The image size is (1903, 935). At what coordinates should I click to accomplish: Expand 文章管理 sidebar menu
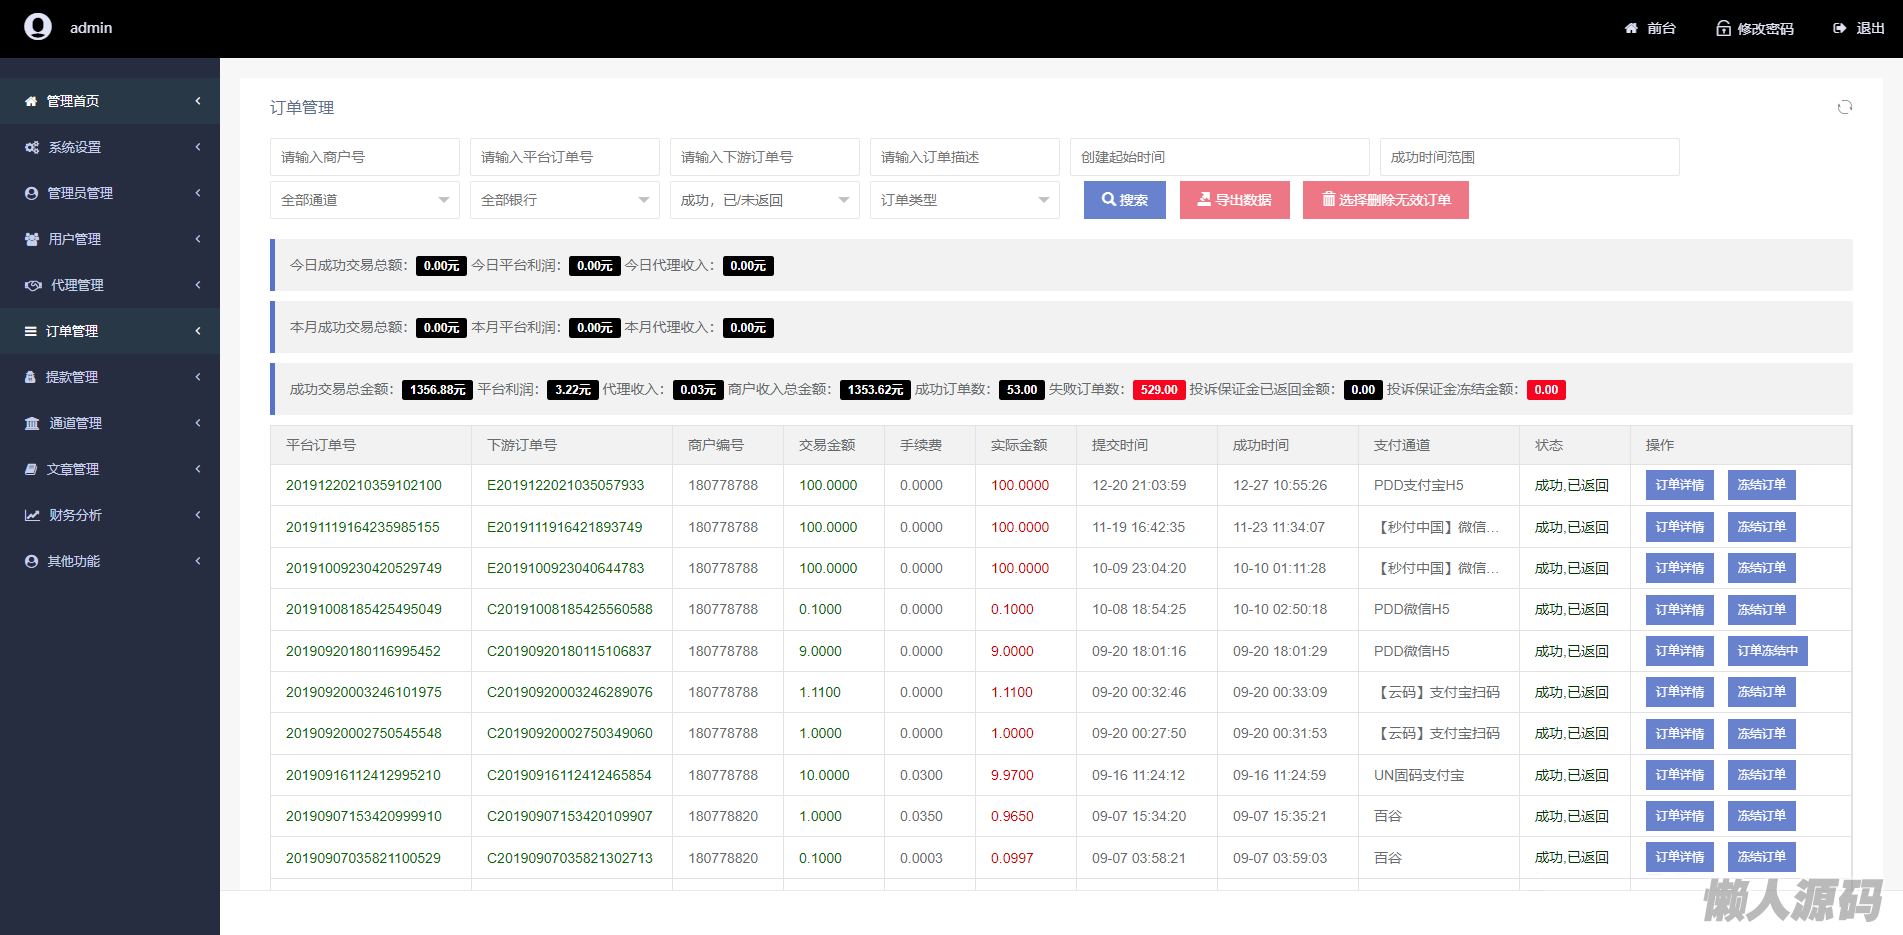point(72,469)
